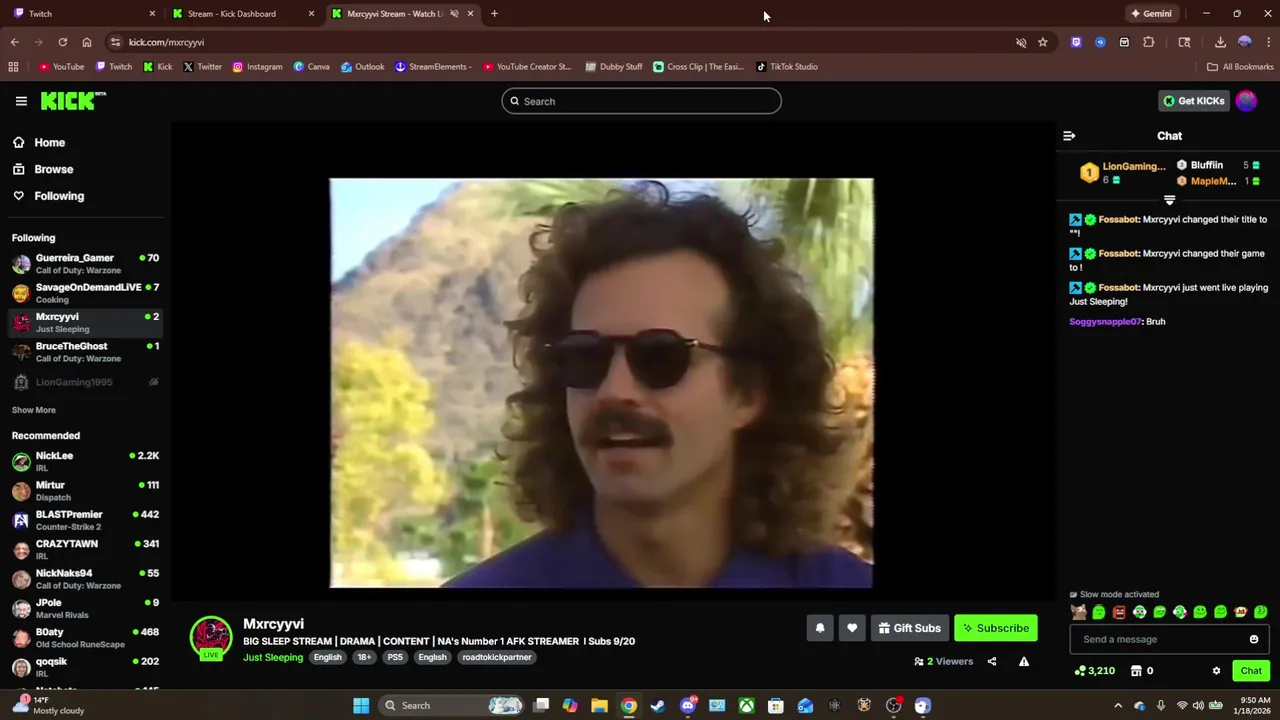1280x720 pixels.
Task: Share the stream via share icon
Action: (992, 661)
